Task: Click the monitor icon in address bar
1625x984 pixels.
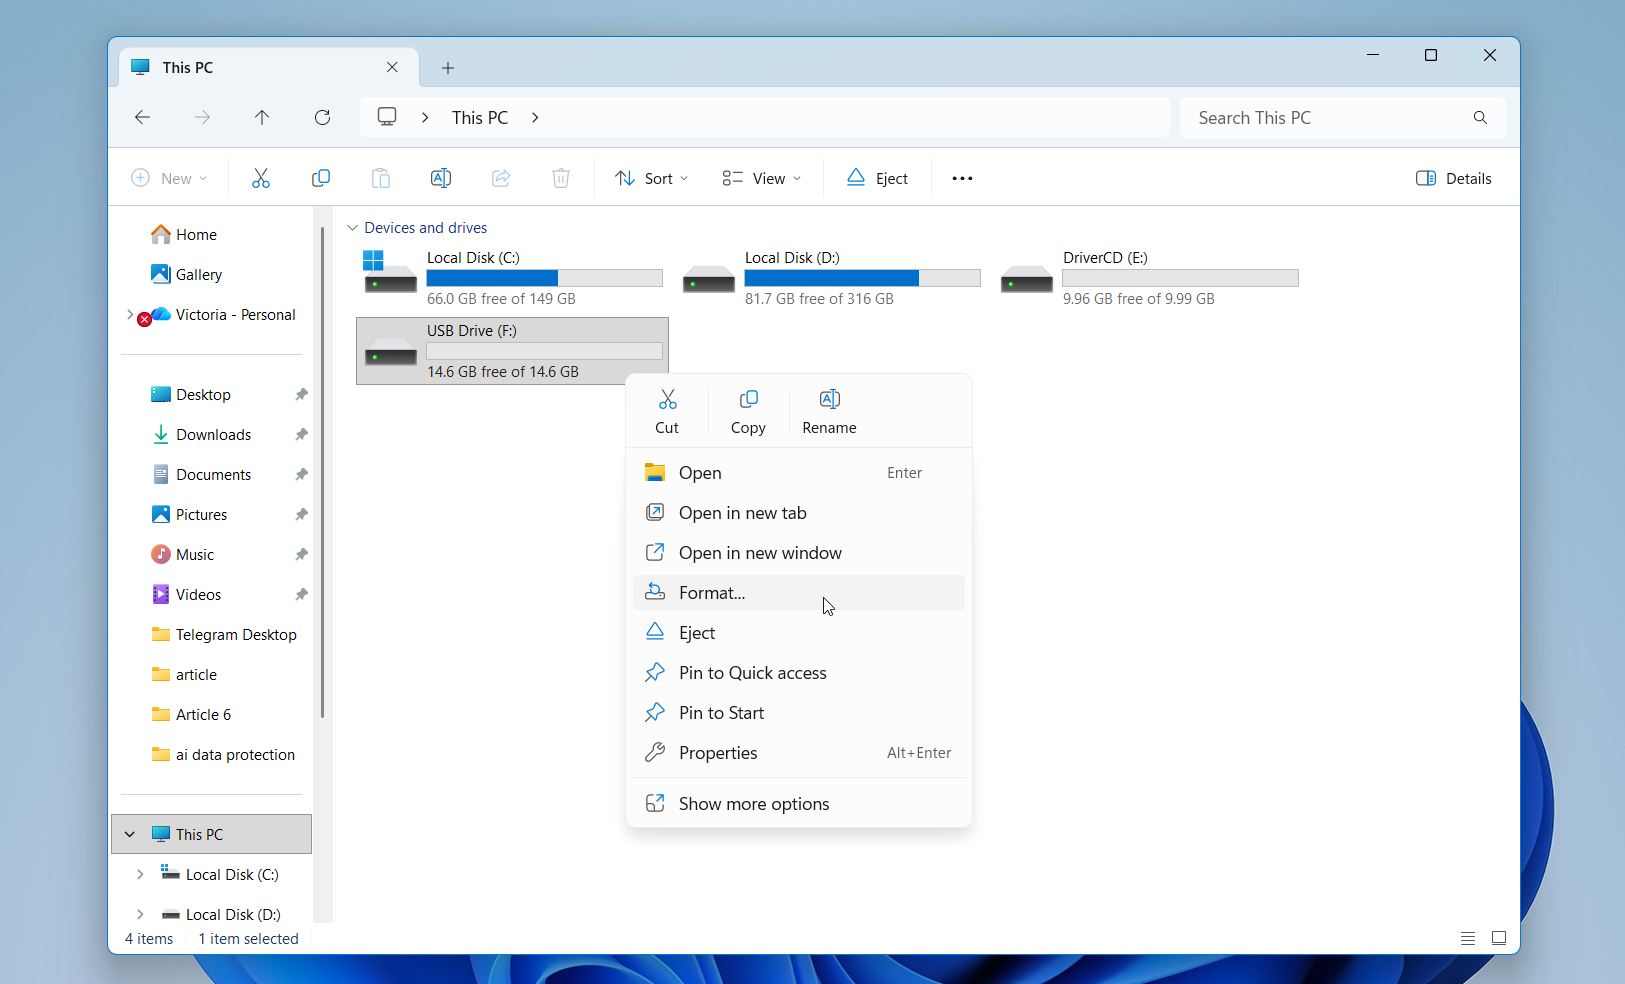Action: click(387, 117)
